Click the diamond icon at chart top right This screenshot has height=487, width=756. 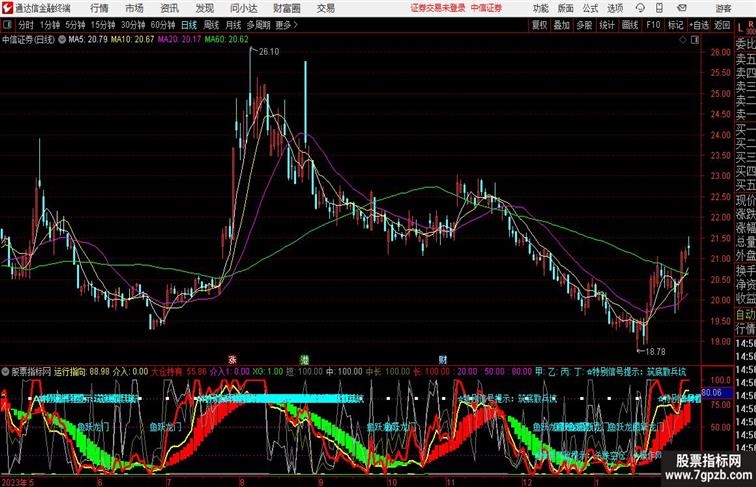683,40
